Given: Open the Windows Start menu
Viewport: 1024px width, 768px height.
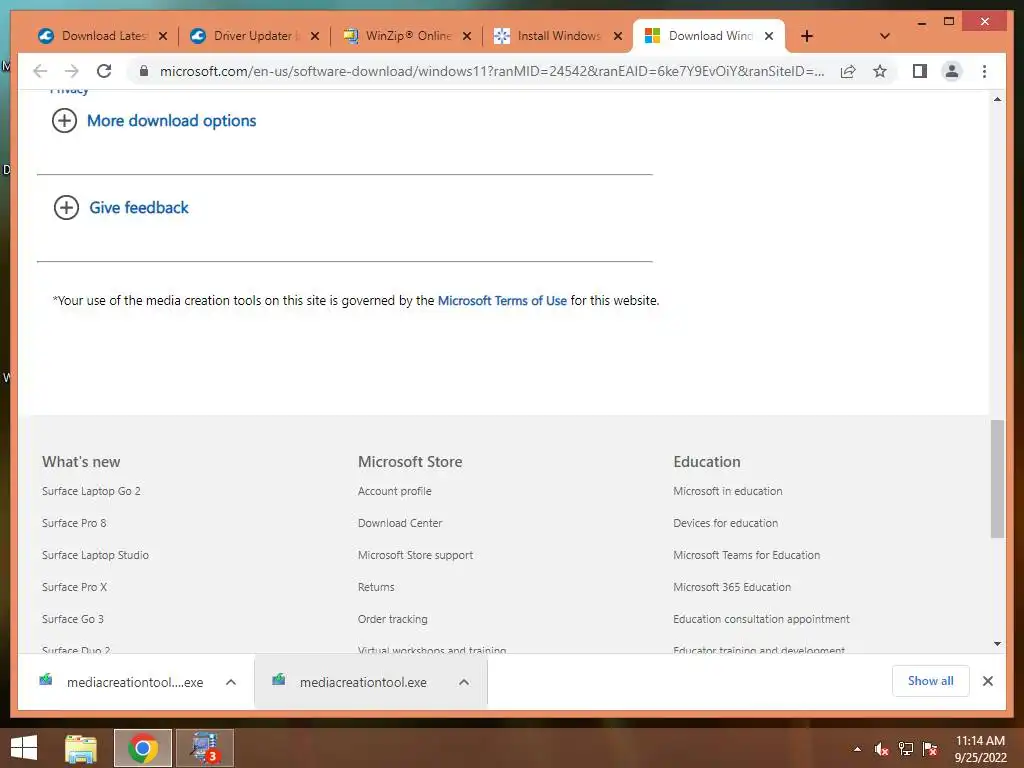Looking at the screenshot, I should [24, 748].
